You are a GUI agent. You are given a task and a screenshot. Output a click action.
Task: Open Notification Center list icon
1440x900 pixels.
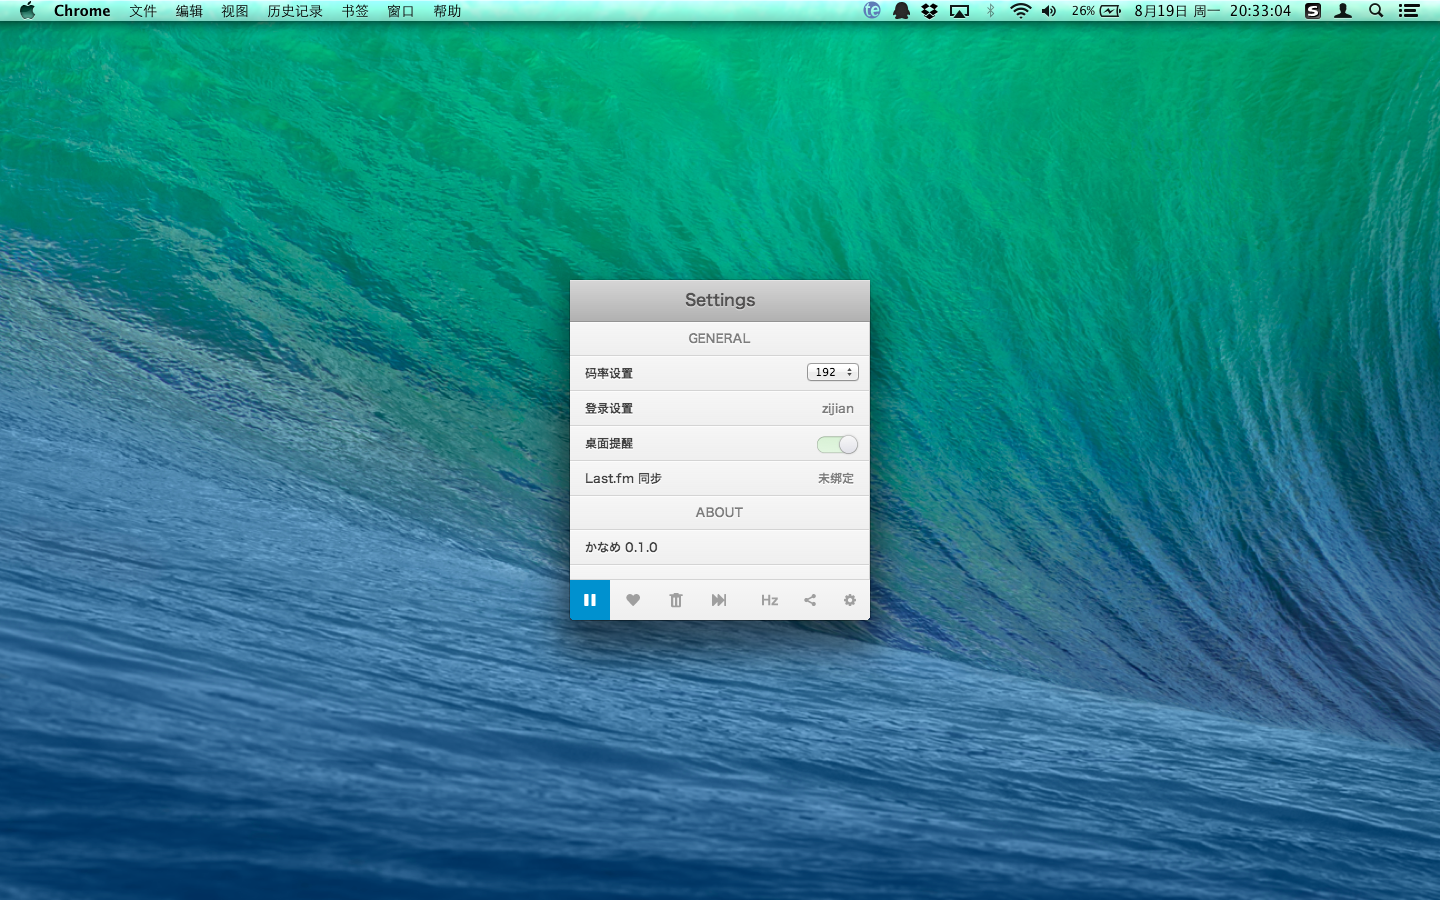tap(1409, 11)
